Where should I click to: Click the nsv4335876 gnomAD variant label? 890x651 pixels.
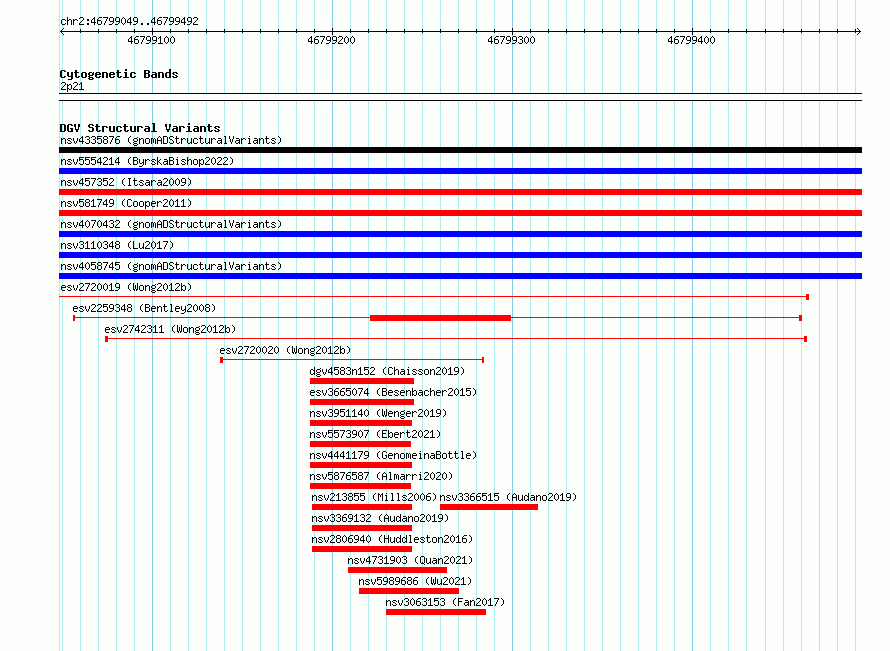(x=171, y=140)
